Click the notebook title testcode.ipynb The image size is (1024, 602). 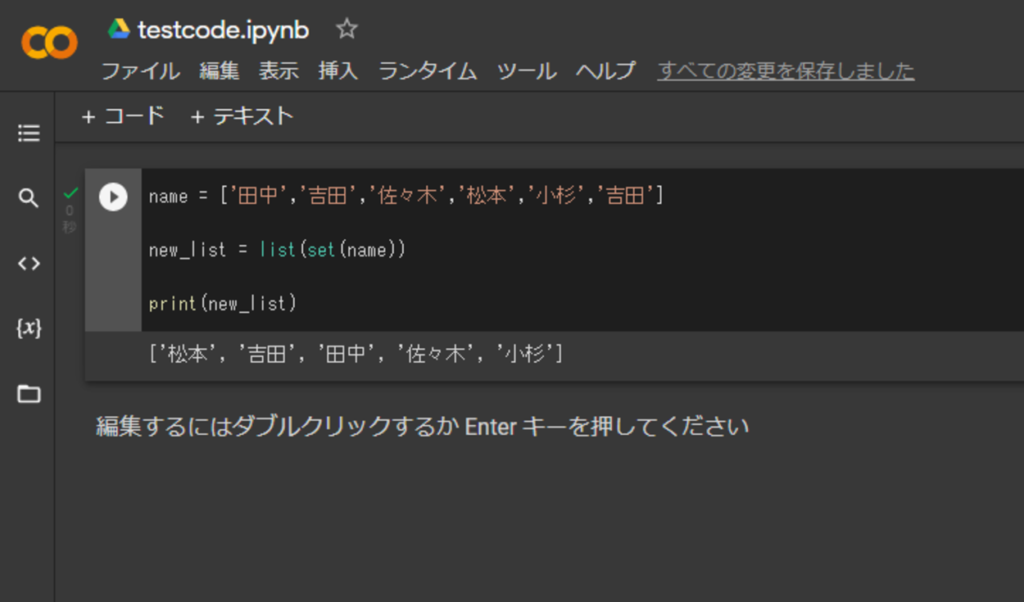click(223, 30)
